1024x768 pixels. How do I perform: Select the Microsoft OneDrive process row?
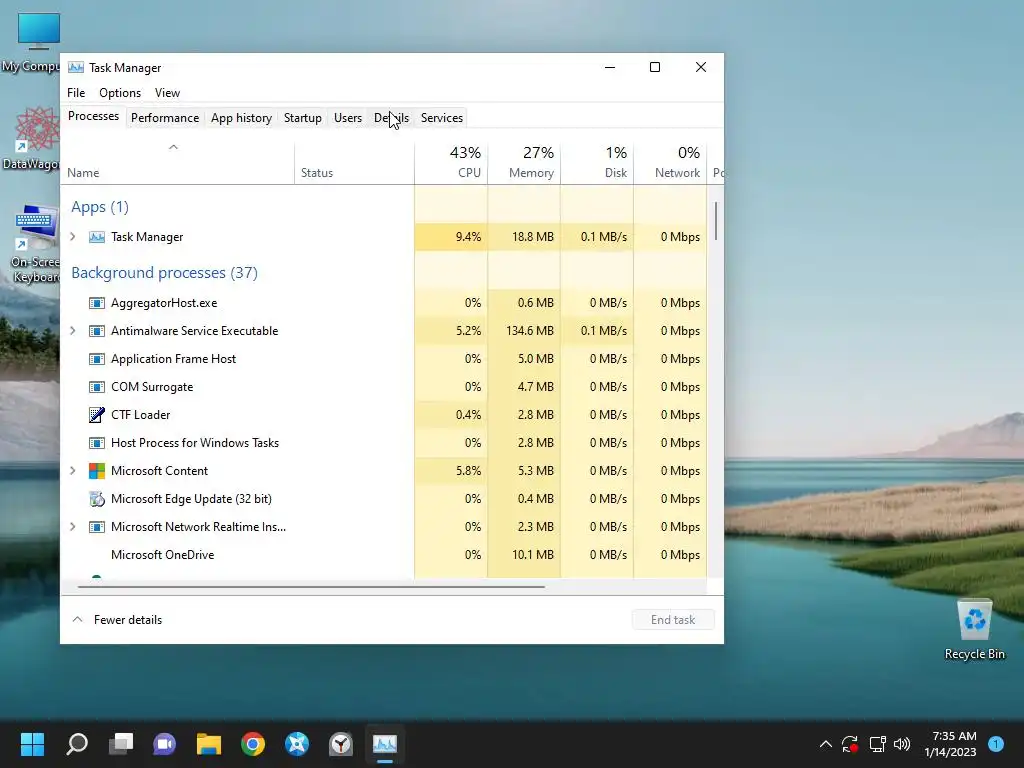point(383,555)
